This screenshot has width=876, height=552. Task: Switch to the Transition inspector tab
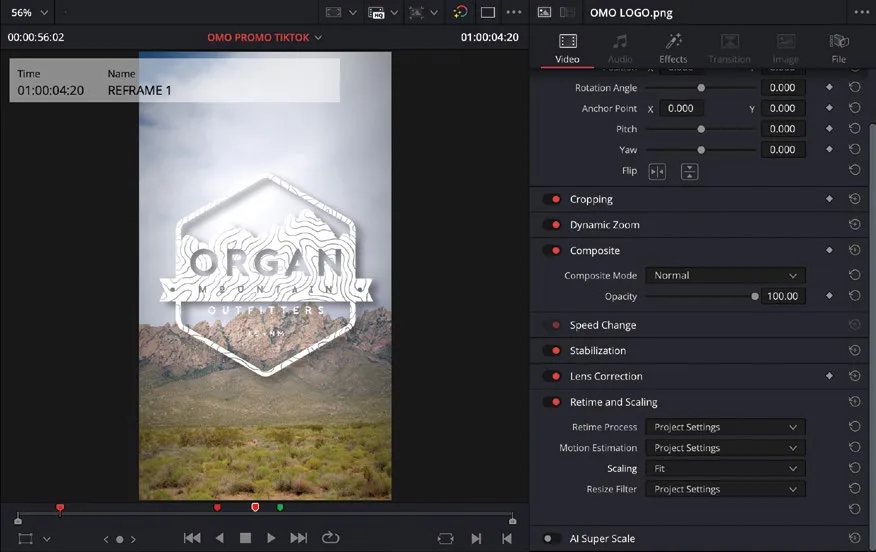(729, 48)
